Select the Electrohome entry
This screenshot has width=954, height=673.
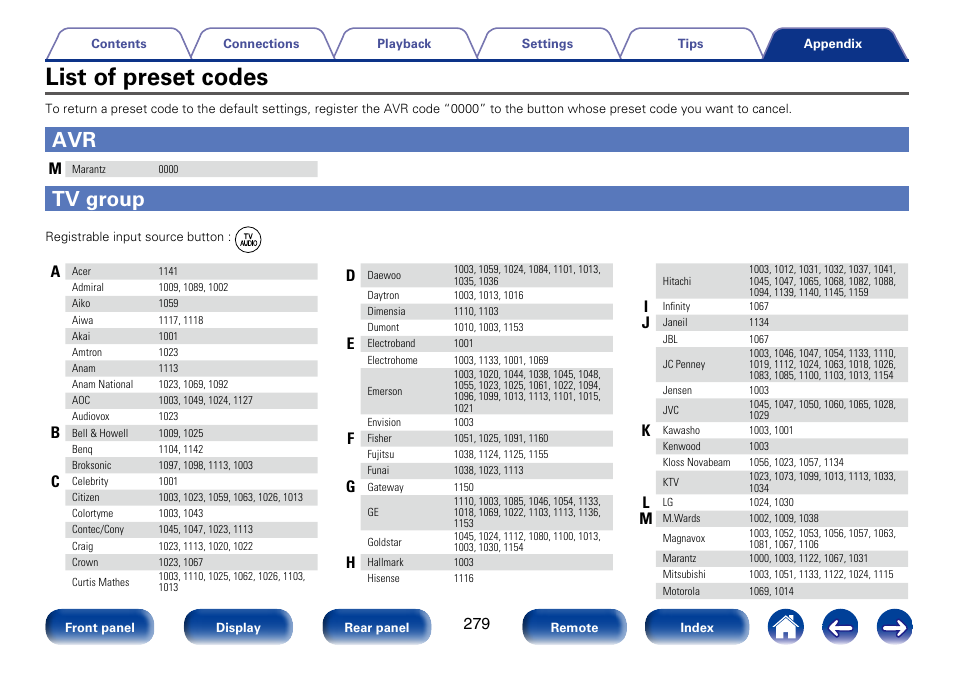[x=487, y=360]
